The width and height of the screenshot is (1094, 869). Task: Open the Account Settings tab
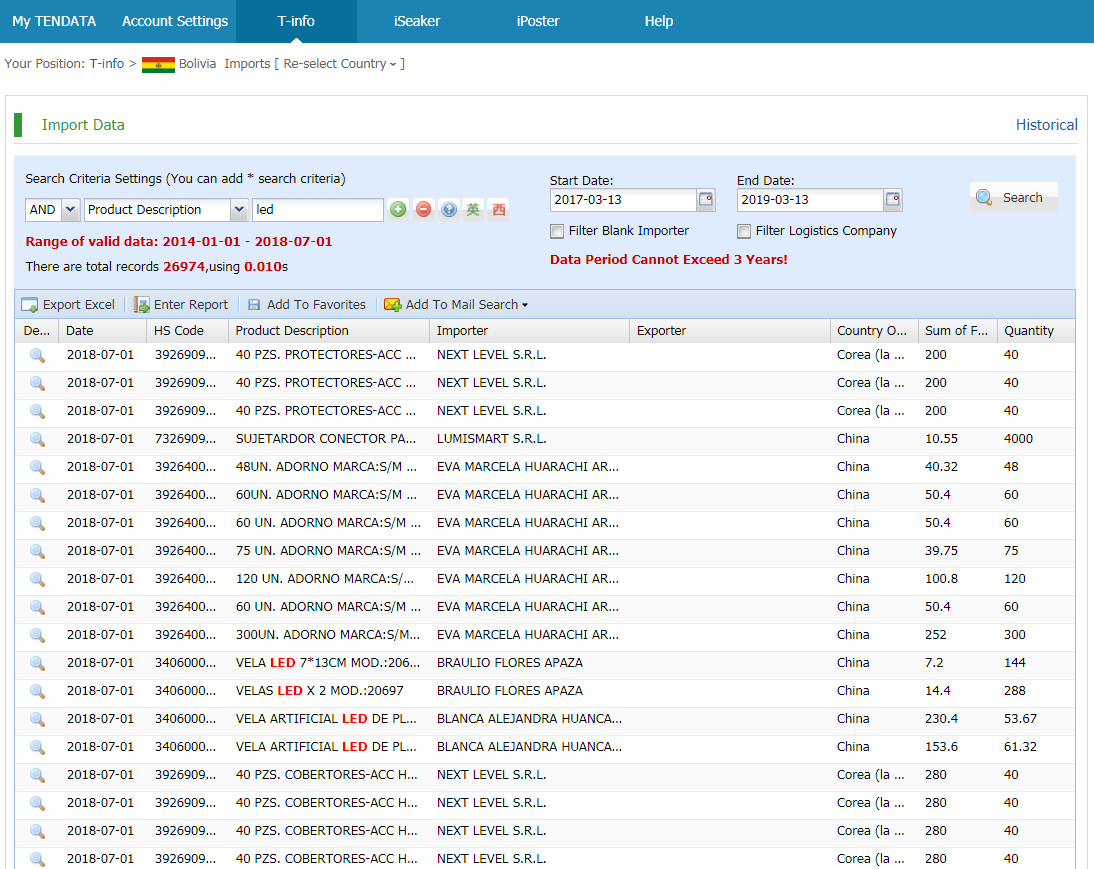[x=175, y=21]
